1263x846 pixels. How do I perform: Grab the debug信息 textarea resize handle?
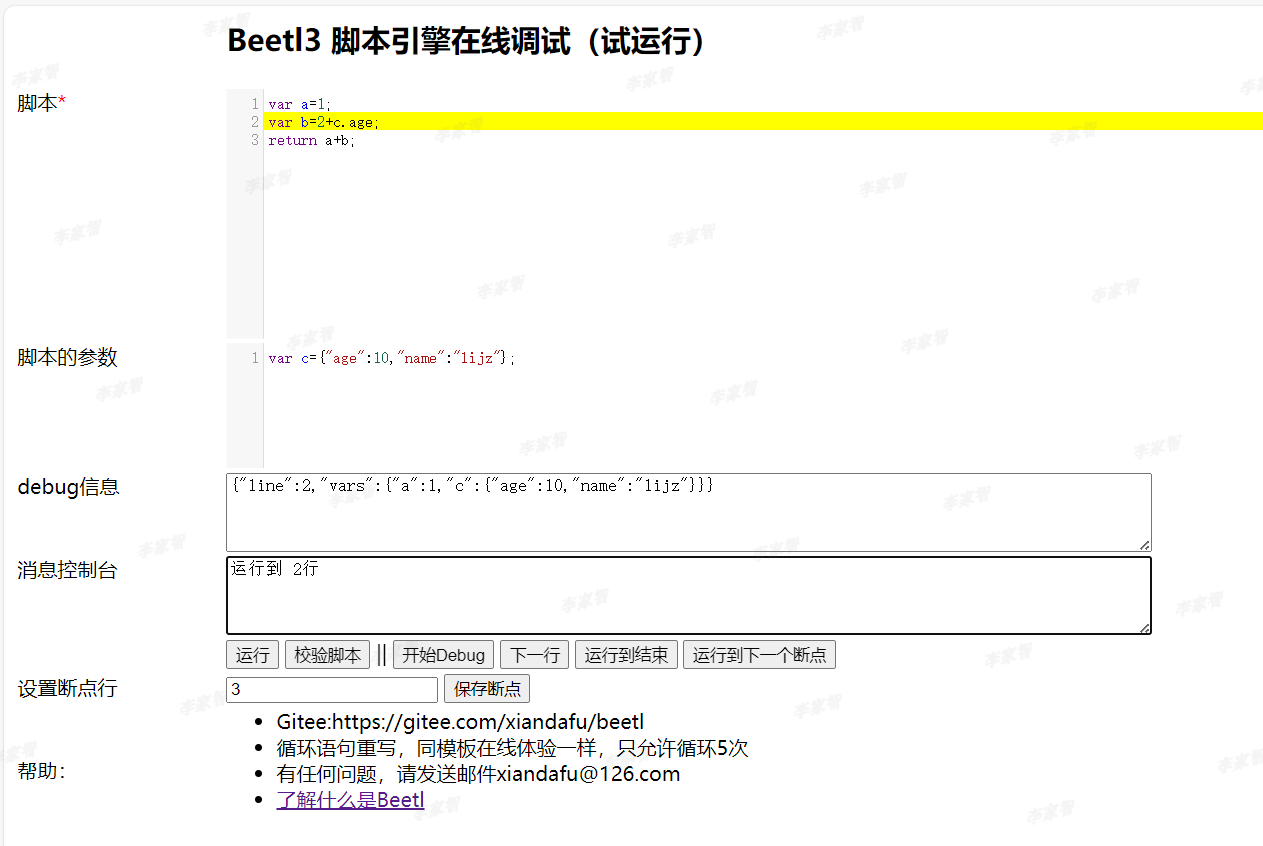click(1144, 544)
